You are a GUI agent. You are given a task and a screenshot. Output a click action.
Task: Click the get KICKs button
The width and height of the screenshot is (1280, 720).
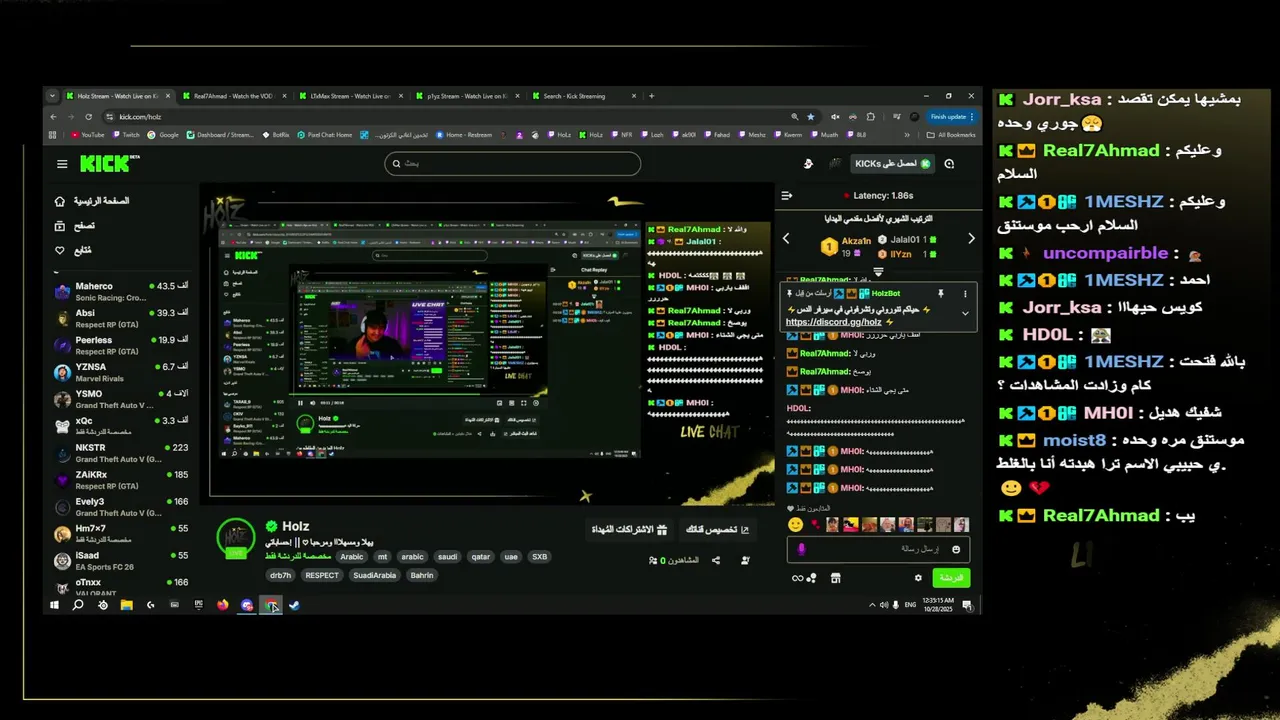[893, 164]
